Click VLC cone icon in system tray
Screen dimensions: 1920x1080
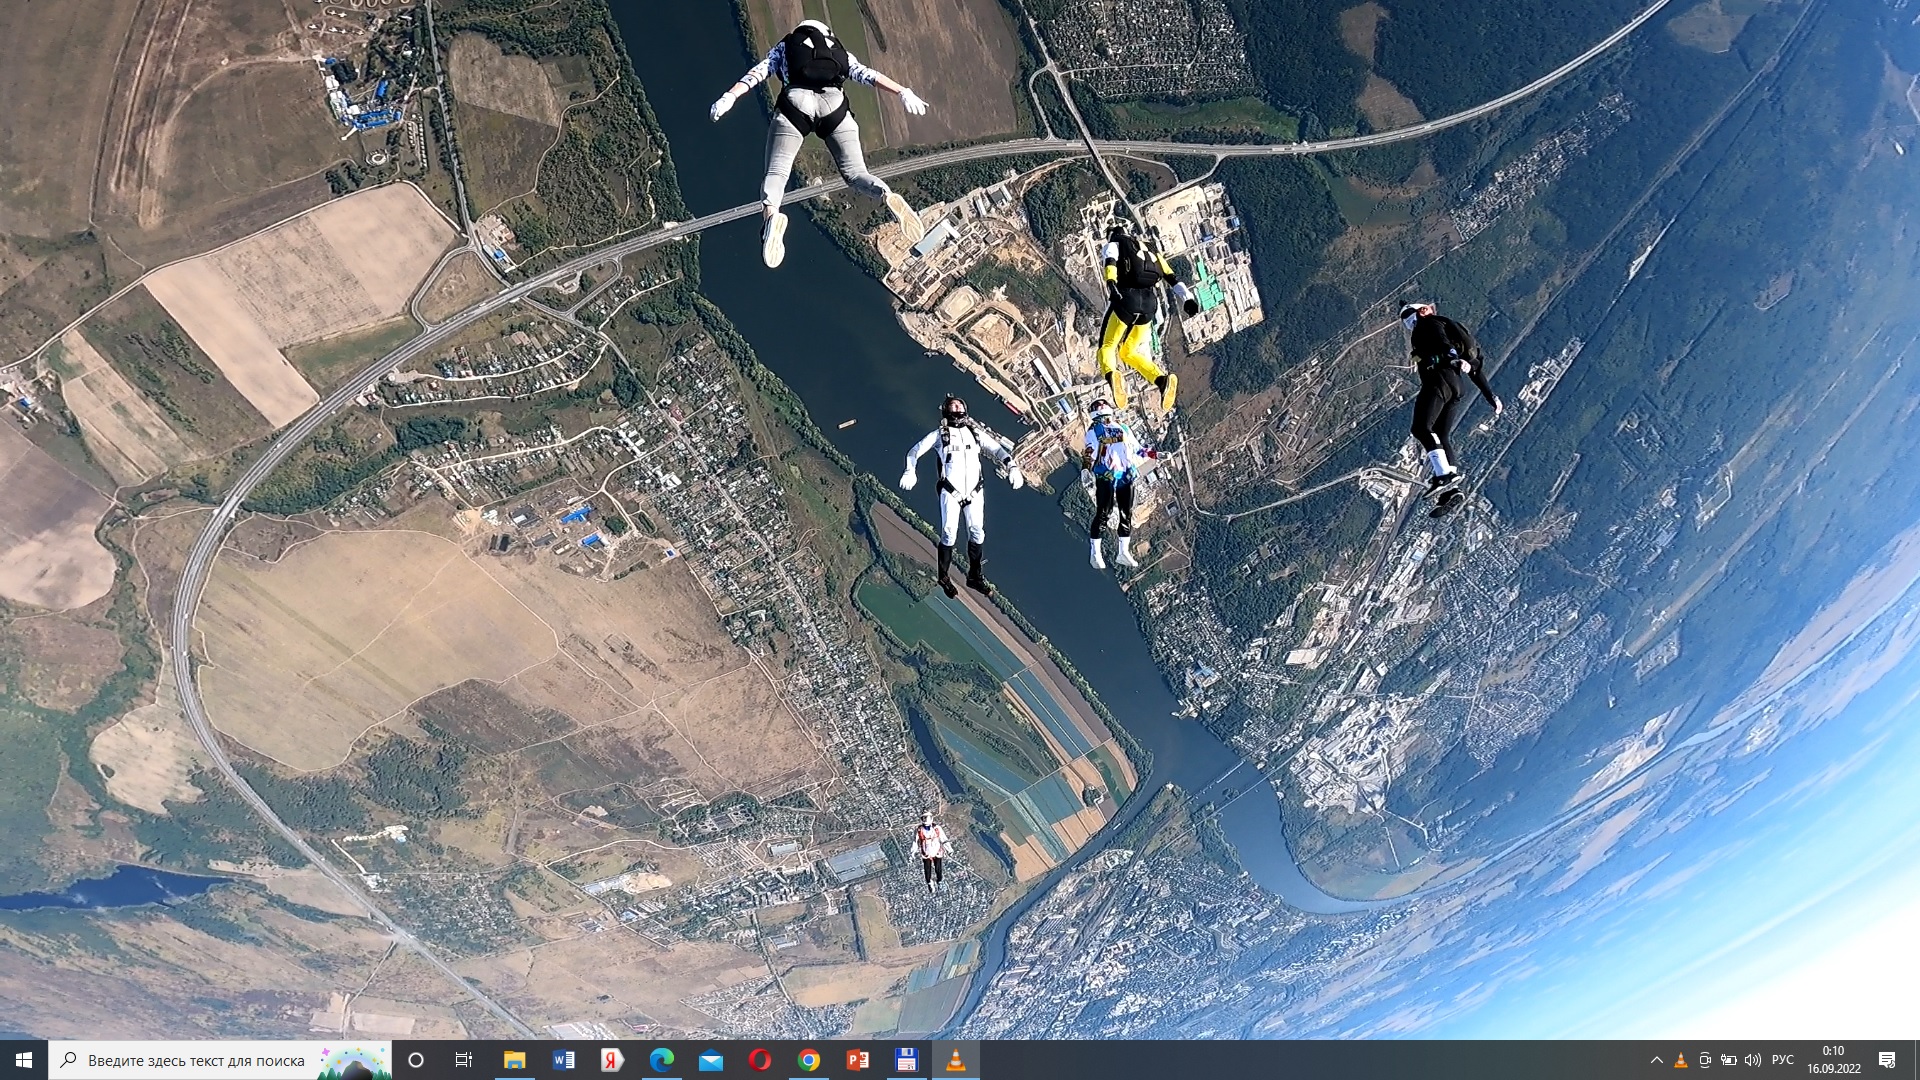click(1680, 1060)
